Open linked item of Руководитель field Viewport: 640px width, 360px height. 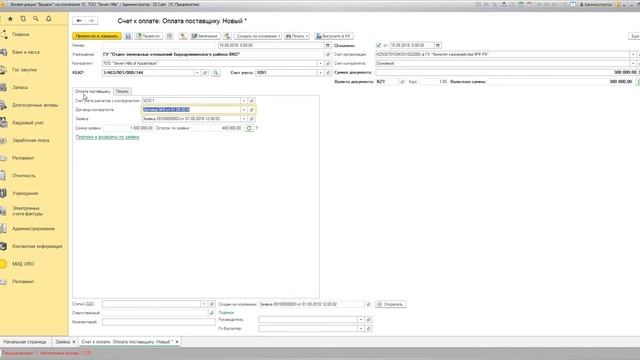[368, 320]
